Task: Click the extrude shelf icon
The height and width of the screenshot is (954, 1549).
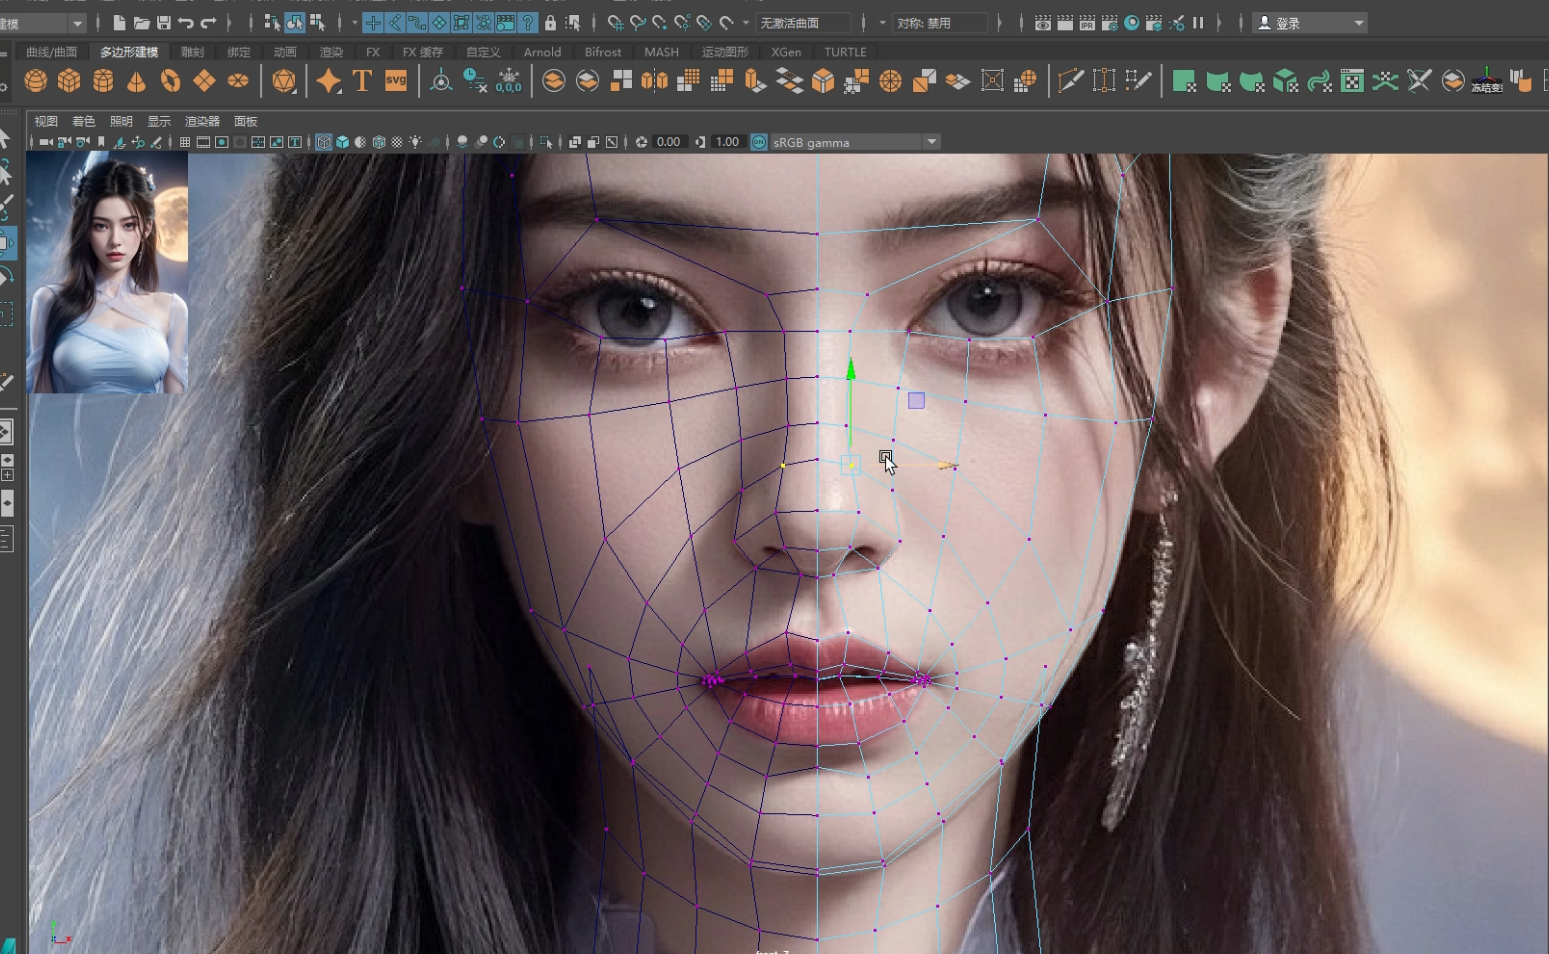Action: coord(756,81)
